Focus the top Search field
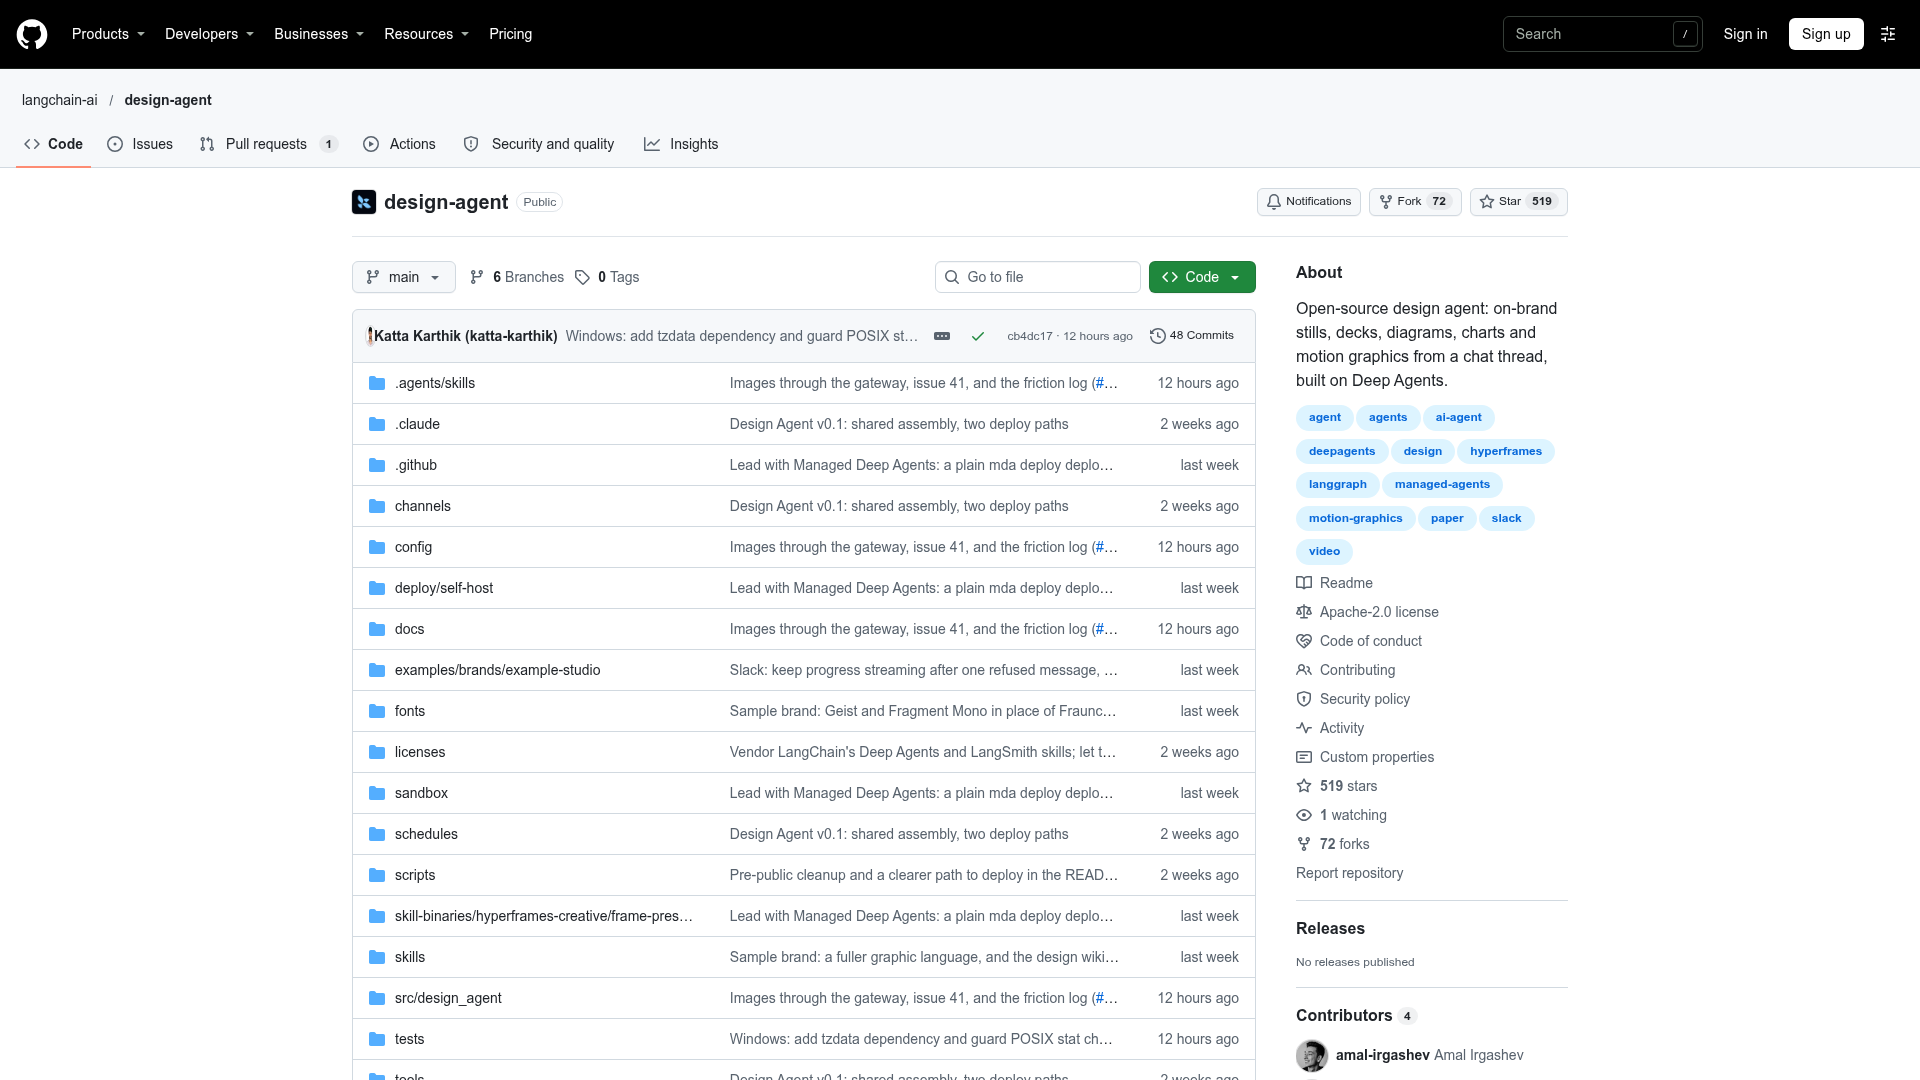 (1602, 34)
